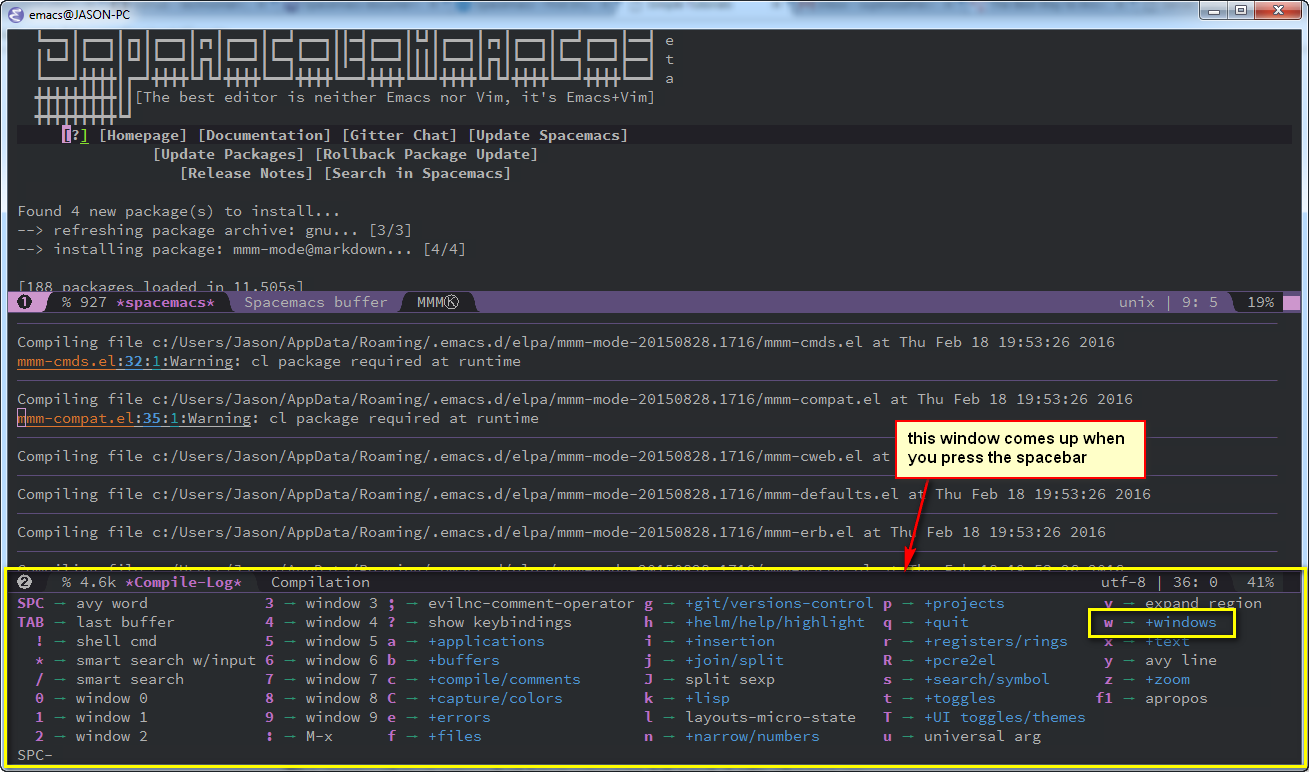The width and height of the screenshot is (1309, 772).
Task: Click the *Compile-Log* buffer name in the modeline
Action: click(183, 582)
